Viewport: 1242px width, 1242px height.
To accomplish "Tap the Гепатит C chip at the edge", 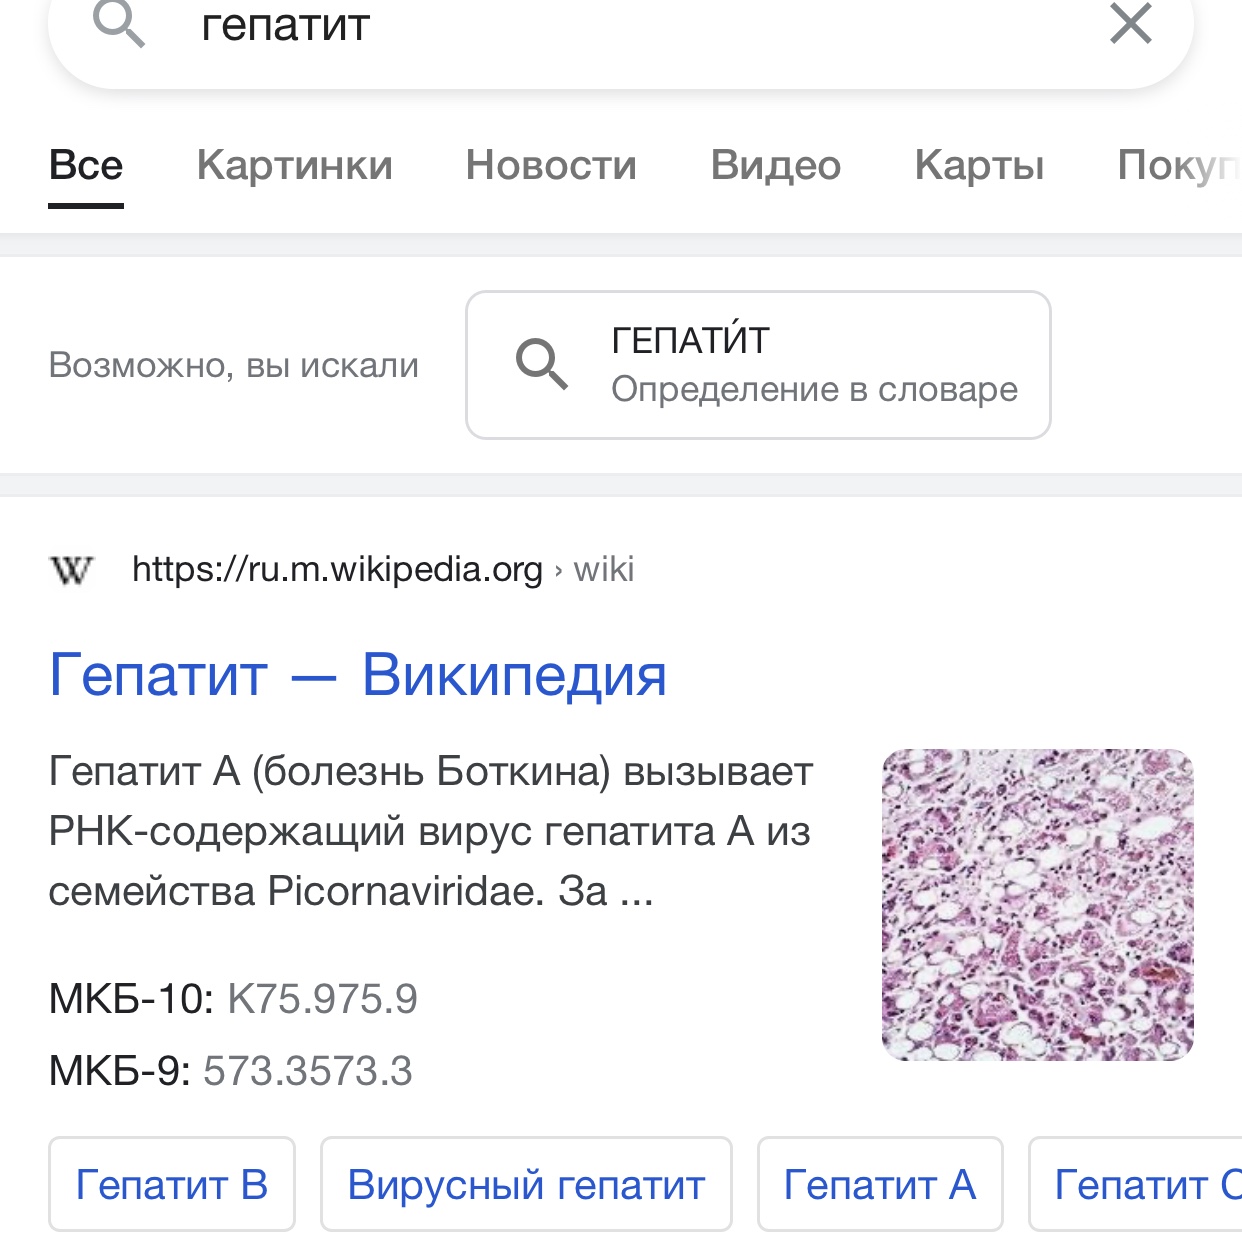I will click(1136, 1184).
